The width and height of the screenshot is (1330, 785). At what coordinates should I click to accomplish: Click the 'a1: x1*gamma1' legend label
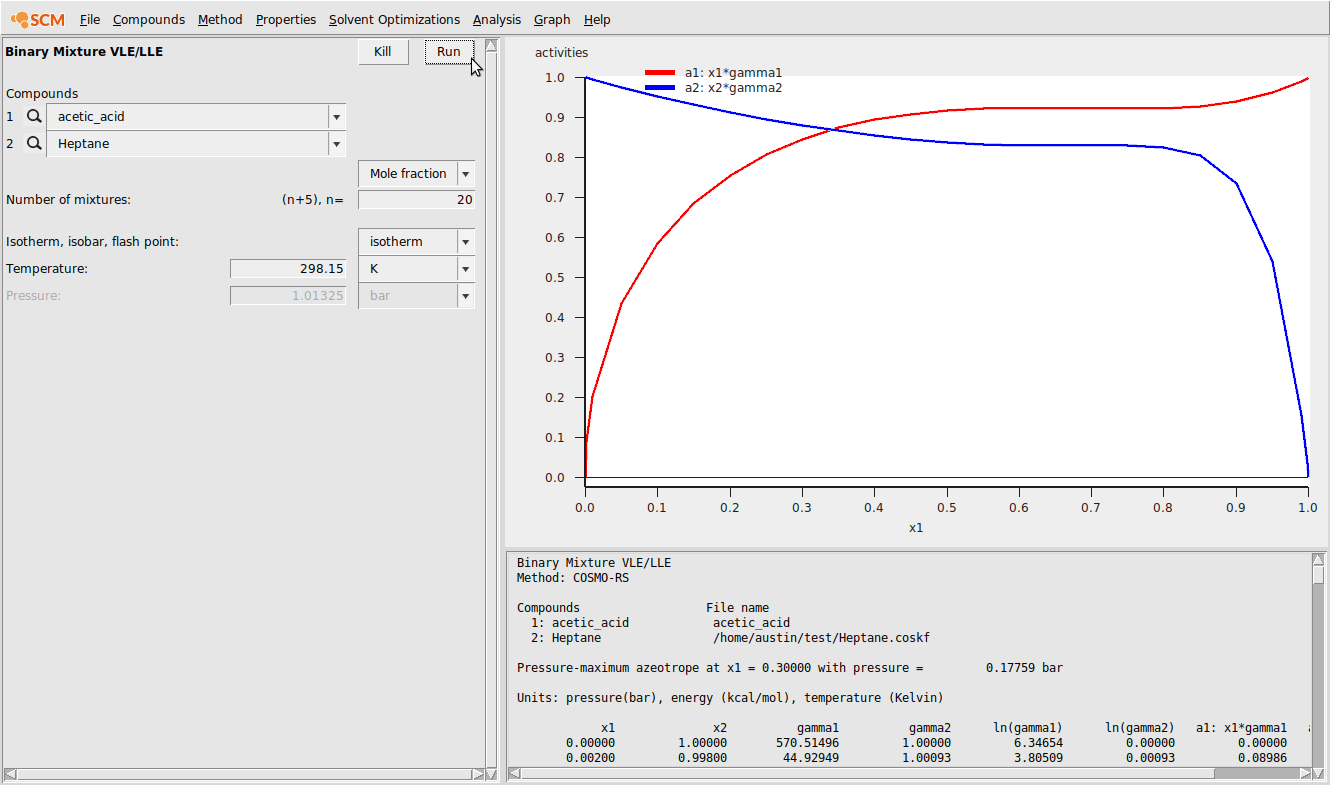(733, 73)
